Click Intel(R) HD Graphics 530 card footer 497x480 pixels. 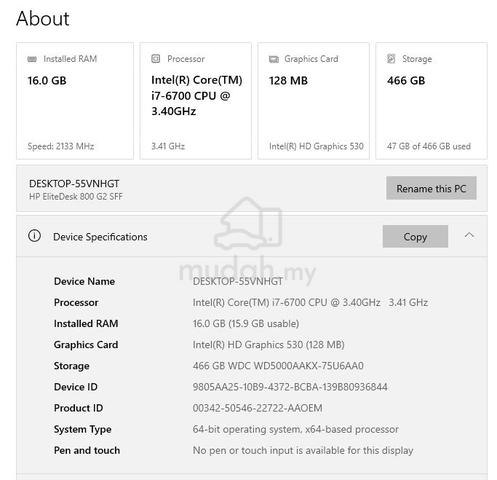click(x=316, y=146)
